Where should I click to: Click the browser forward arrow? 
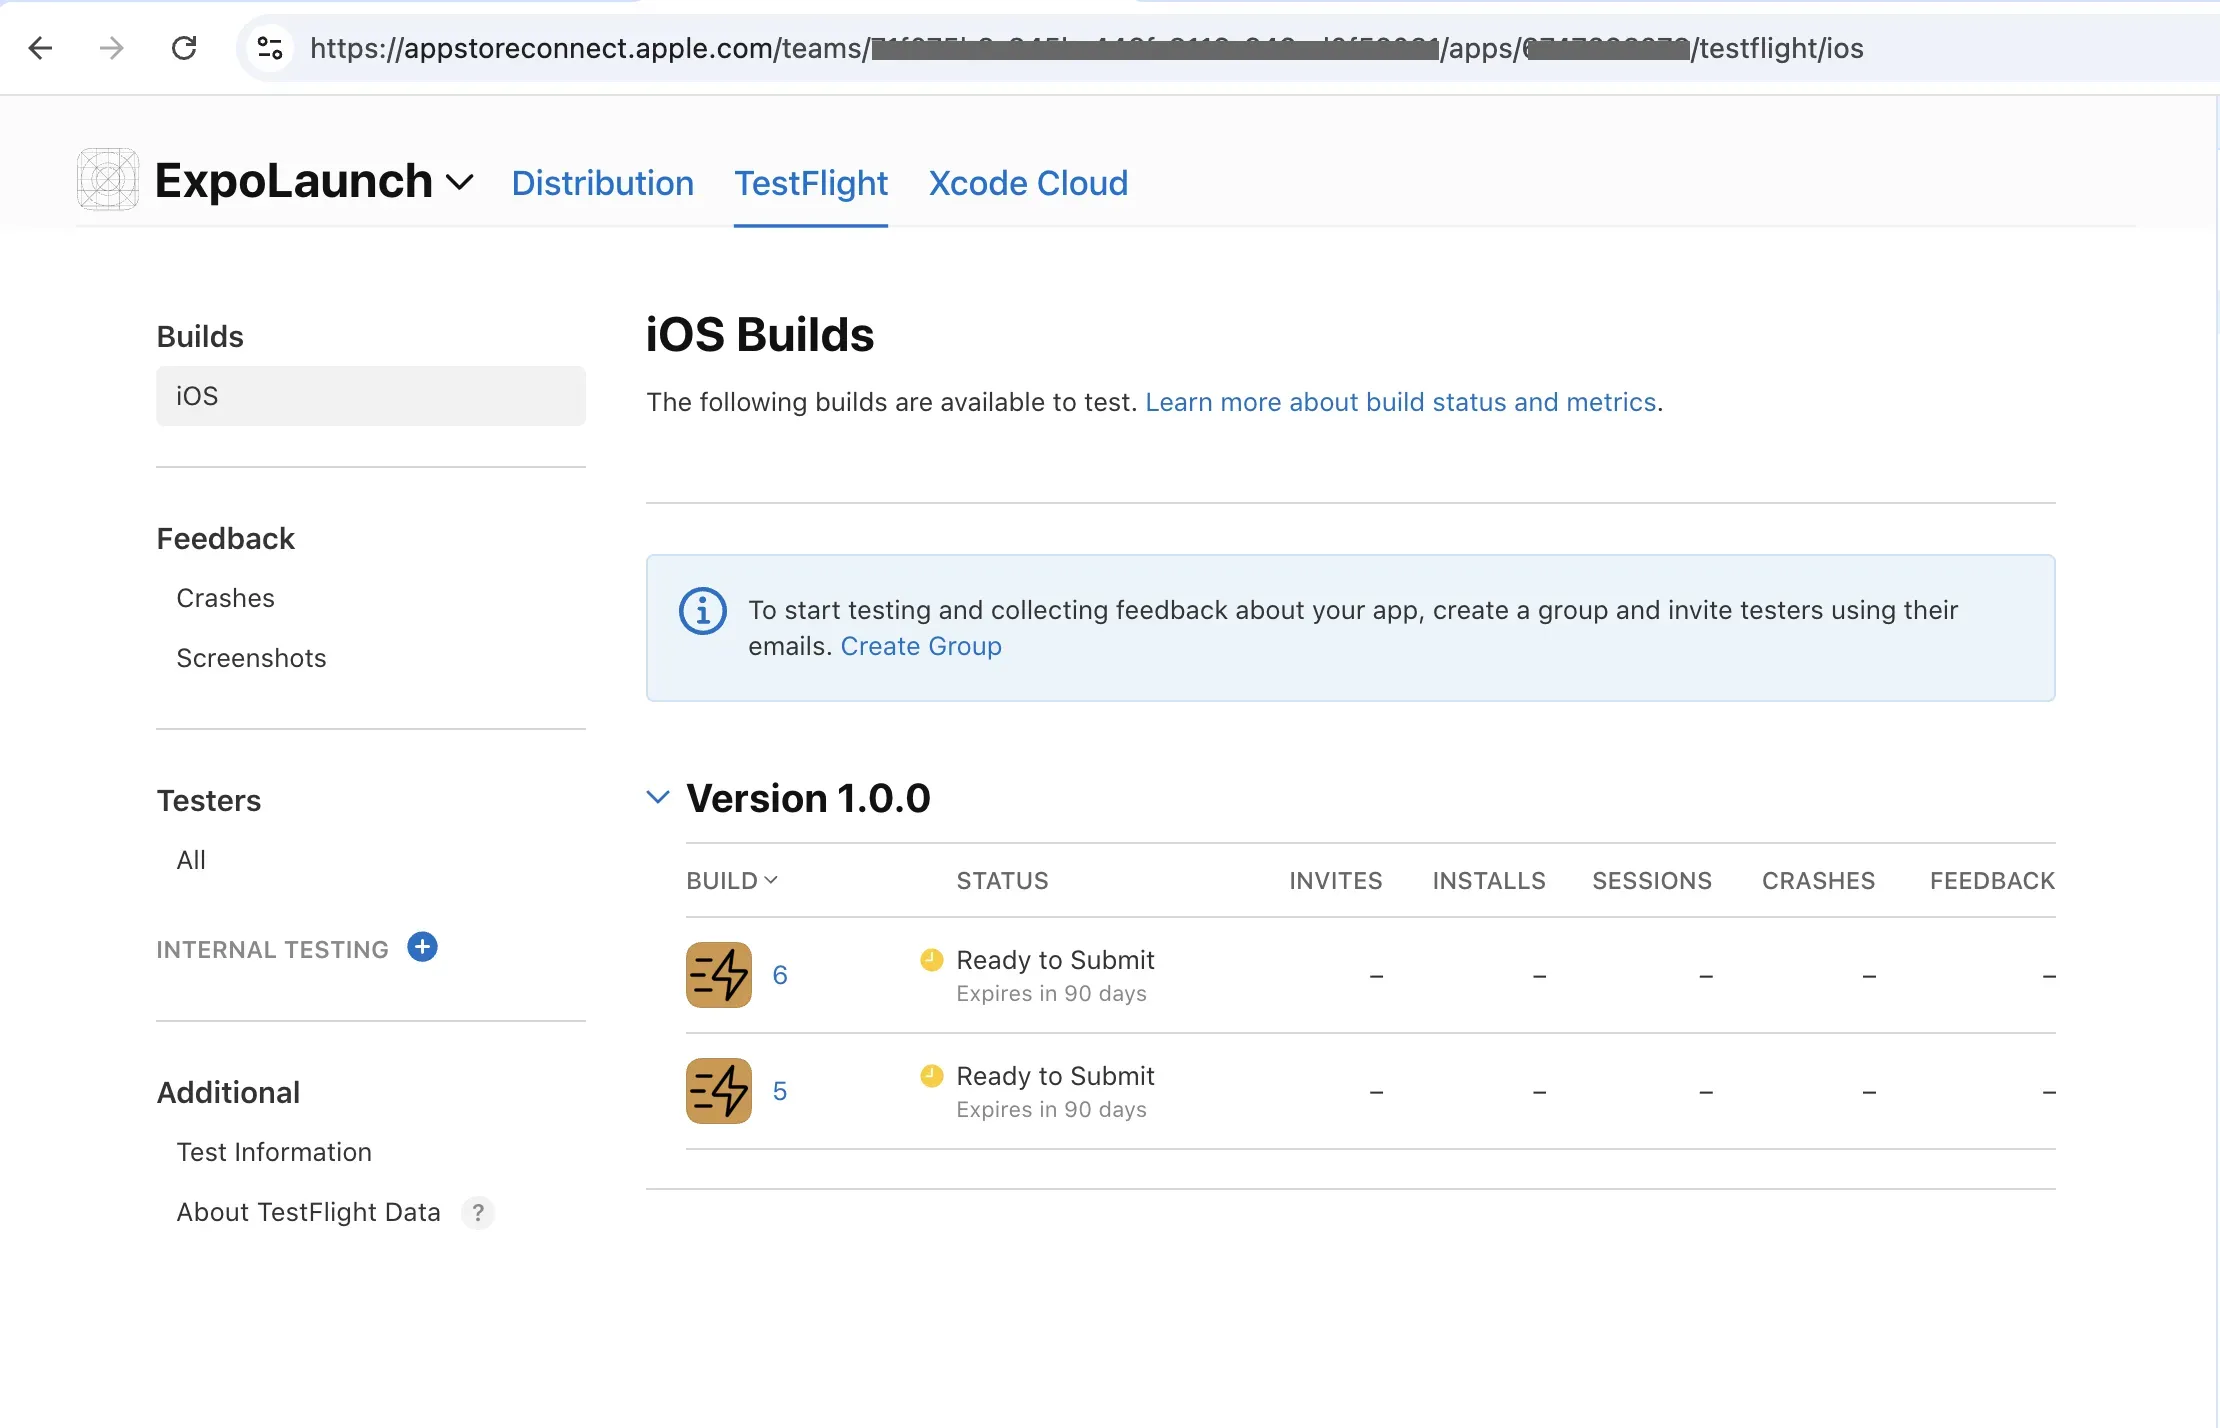[112, 47]
